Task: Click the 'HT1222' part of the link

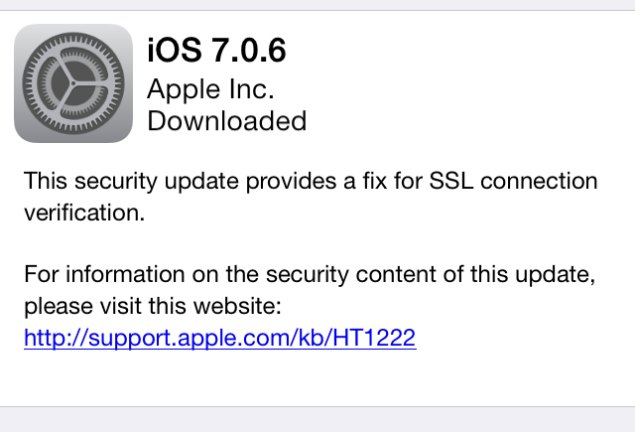Action: pos(374,338)
